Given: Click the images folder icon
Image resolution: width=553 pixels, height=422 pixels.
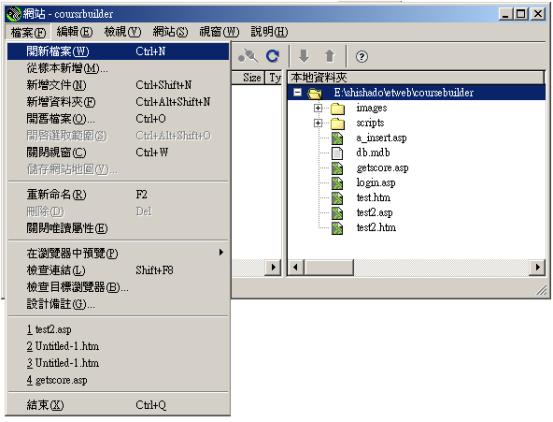Looking at the screenshot, I should point(338,108).
